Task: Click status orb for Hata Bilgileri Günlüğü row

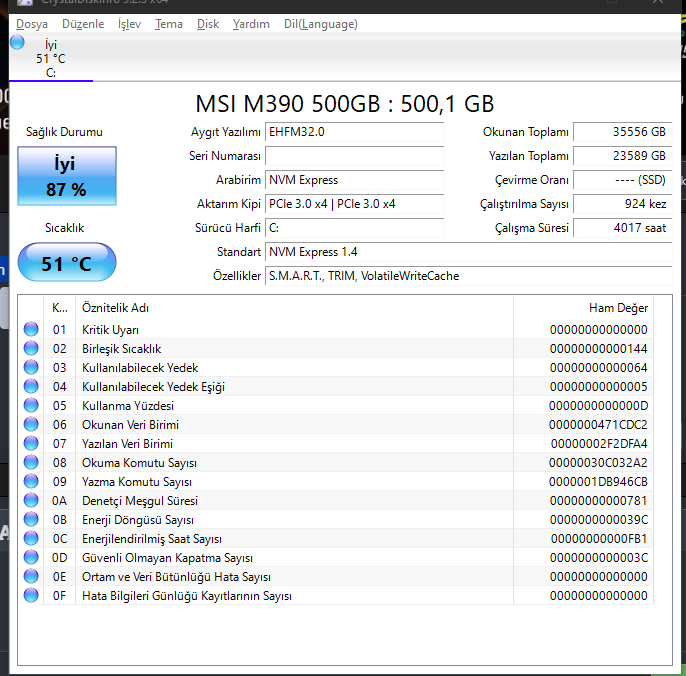Action: [31, 595]
